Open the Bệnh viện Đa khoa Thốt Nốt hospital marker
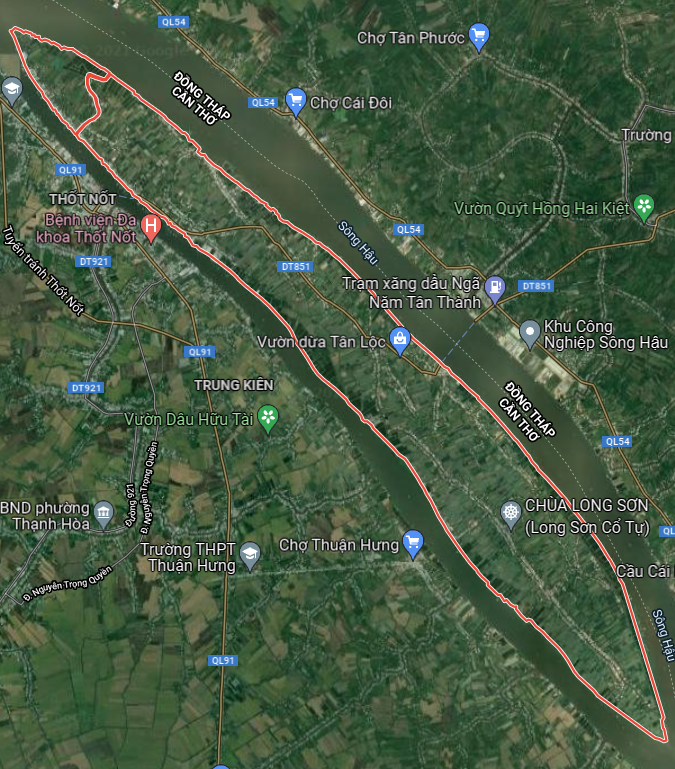Viewport: 675px width, 769px height. point(151,228)
